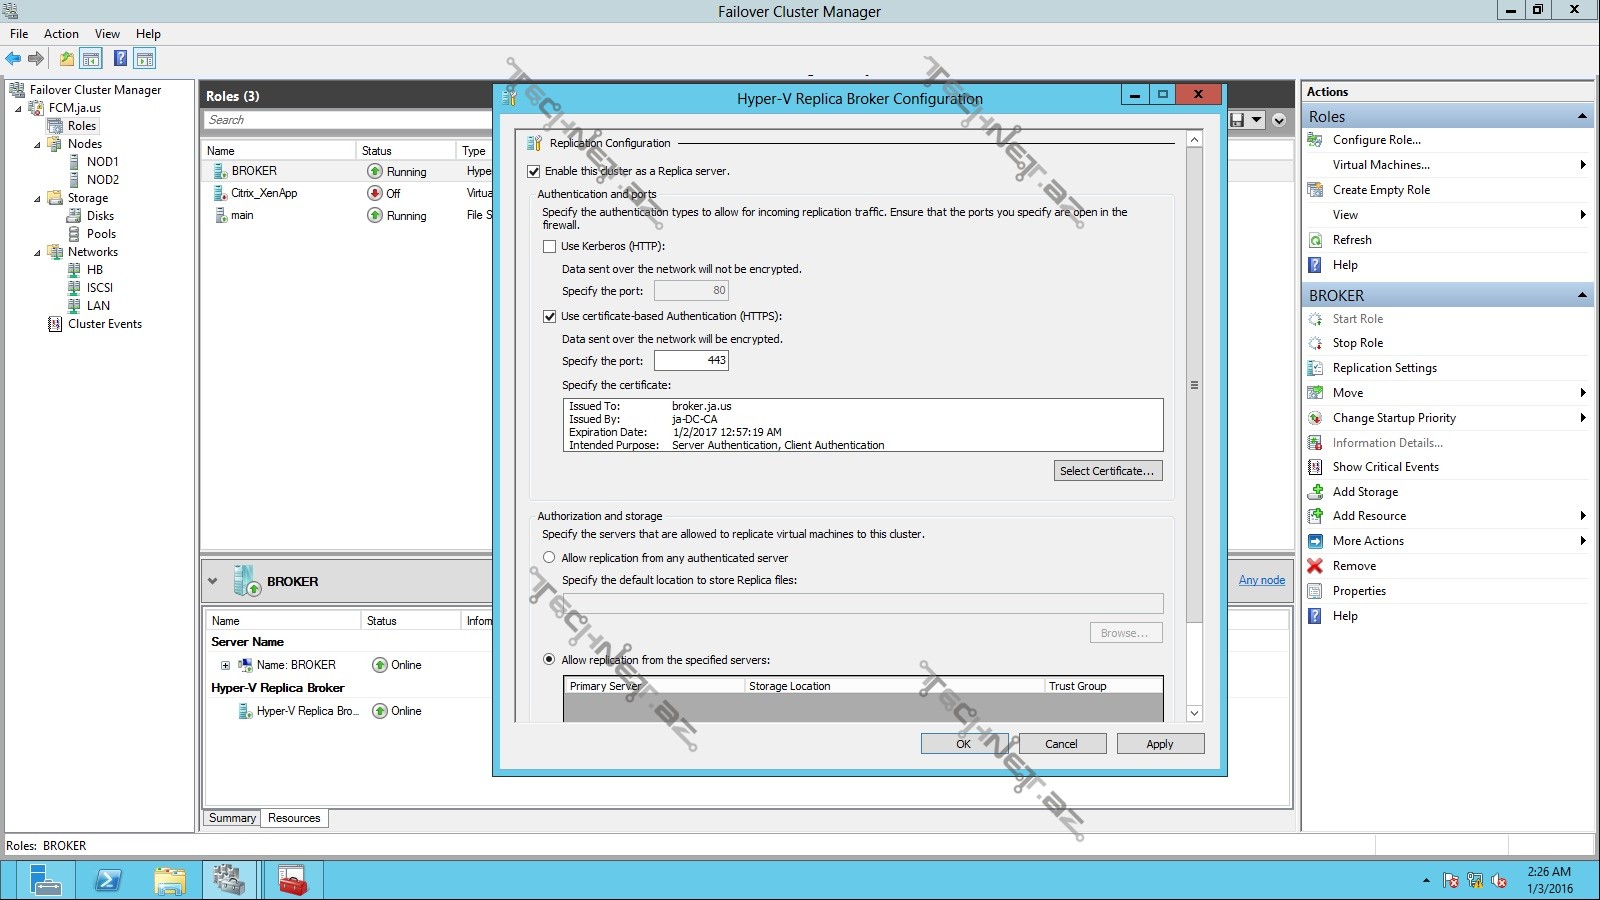Image resolution: width=1600 pixels, height=900 pixels.
Task: Open the Action menu
Action: click(x=61, y=34)
